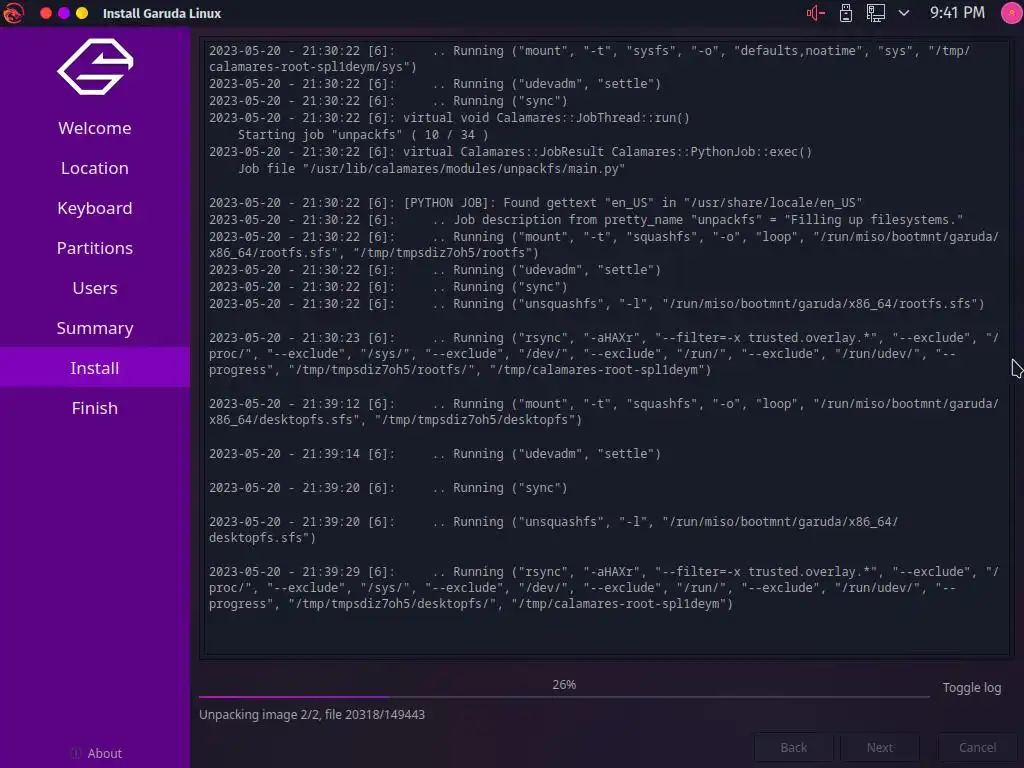Image resolution: width=1024 pixels, height=768 pixels.
Task: Click the 21:39:14 udevadm settle log line
Action: coord(435,453)
